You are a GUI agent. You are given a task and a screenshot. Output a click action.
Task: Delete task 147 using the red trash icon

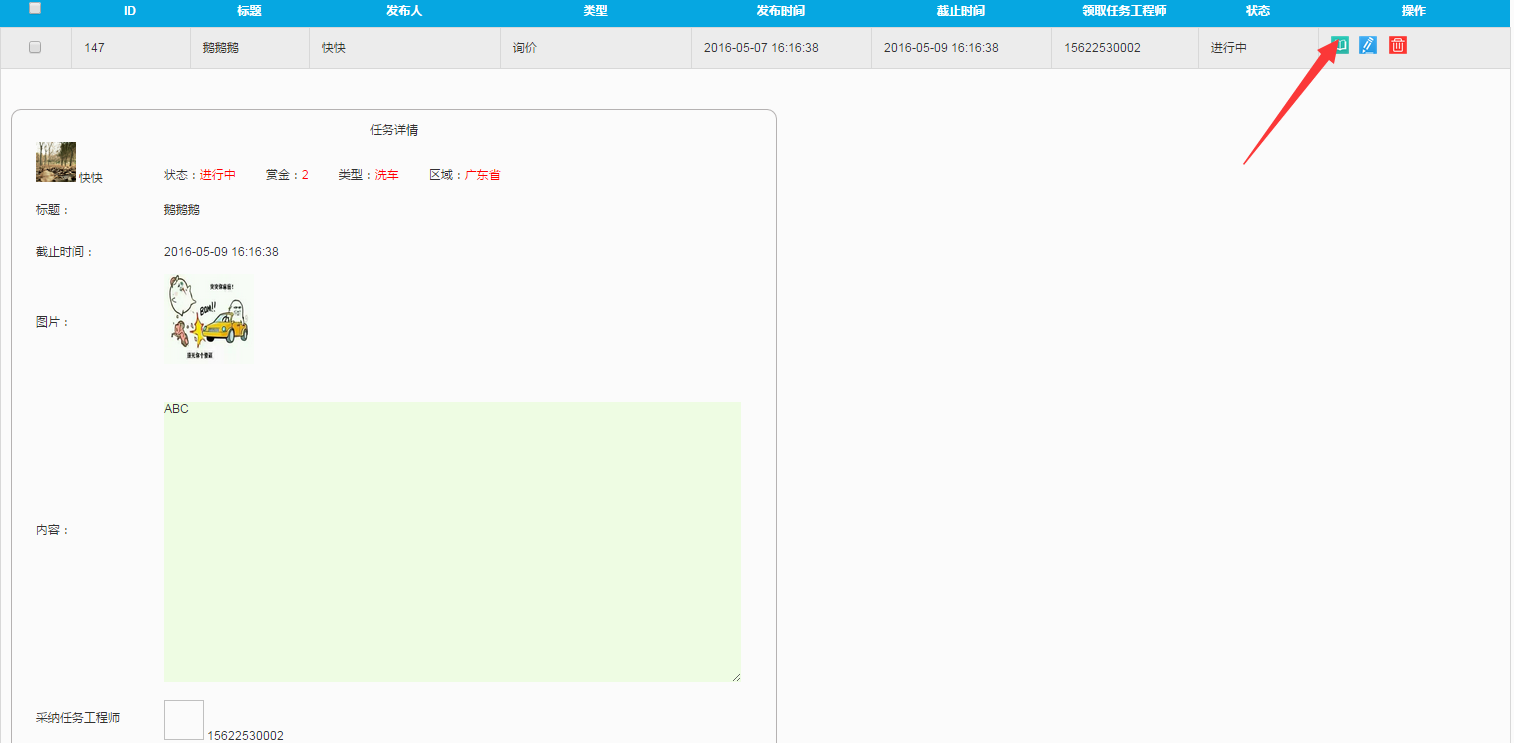tap(1398, 45)
